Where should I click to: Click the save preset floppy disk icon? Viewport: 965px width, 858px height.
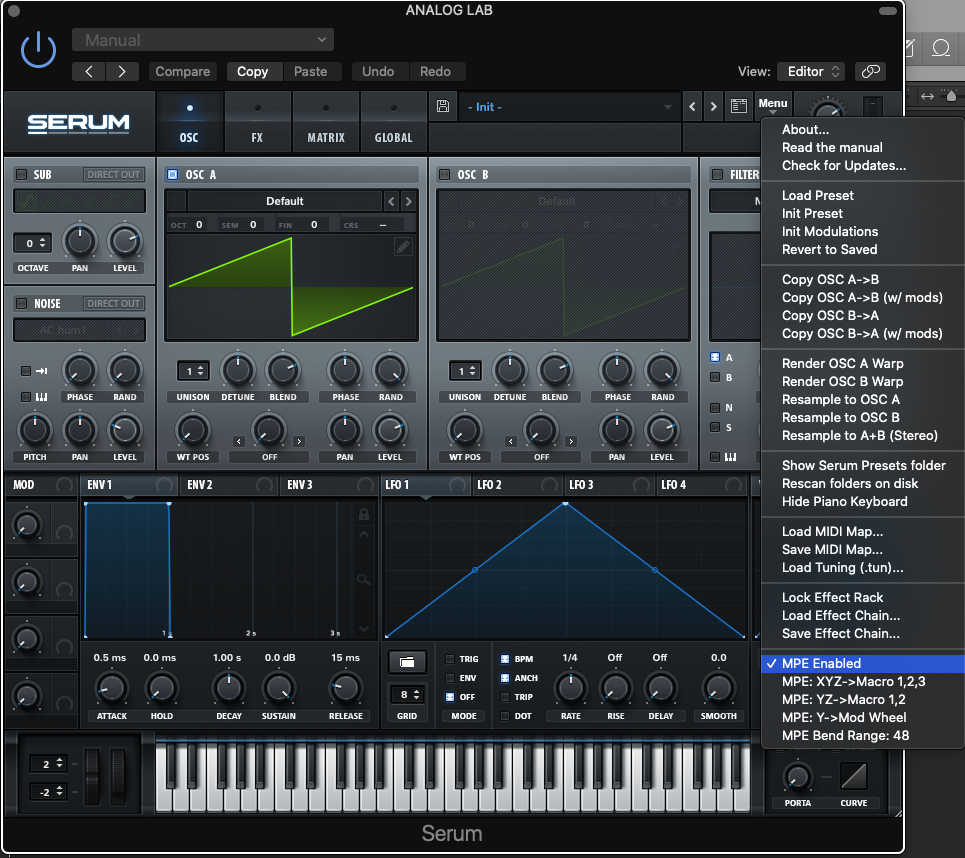[443, 107]
